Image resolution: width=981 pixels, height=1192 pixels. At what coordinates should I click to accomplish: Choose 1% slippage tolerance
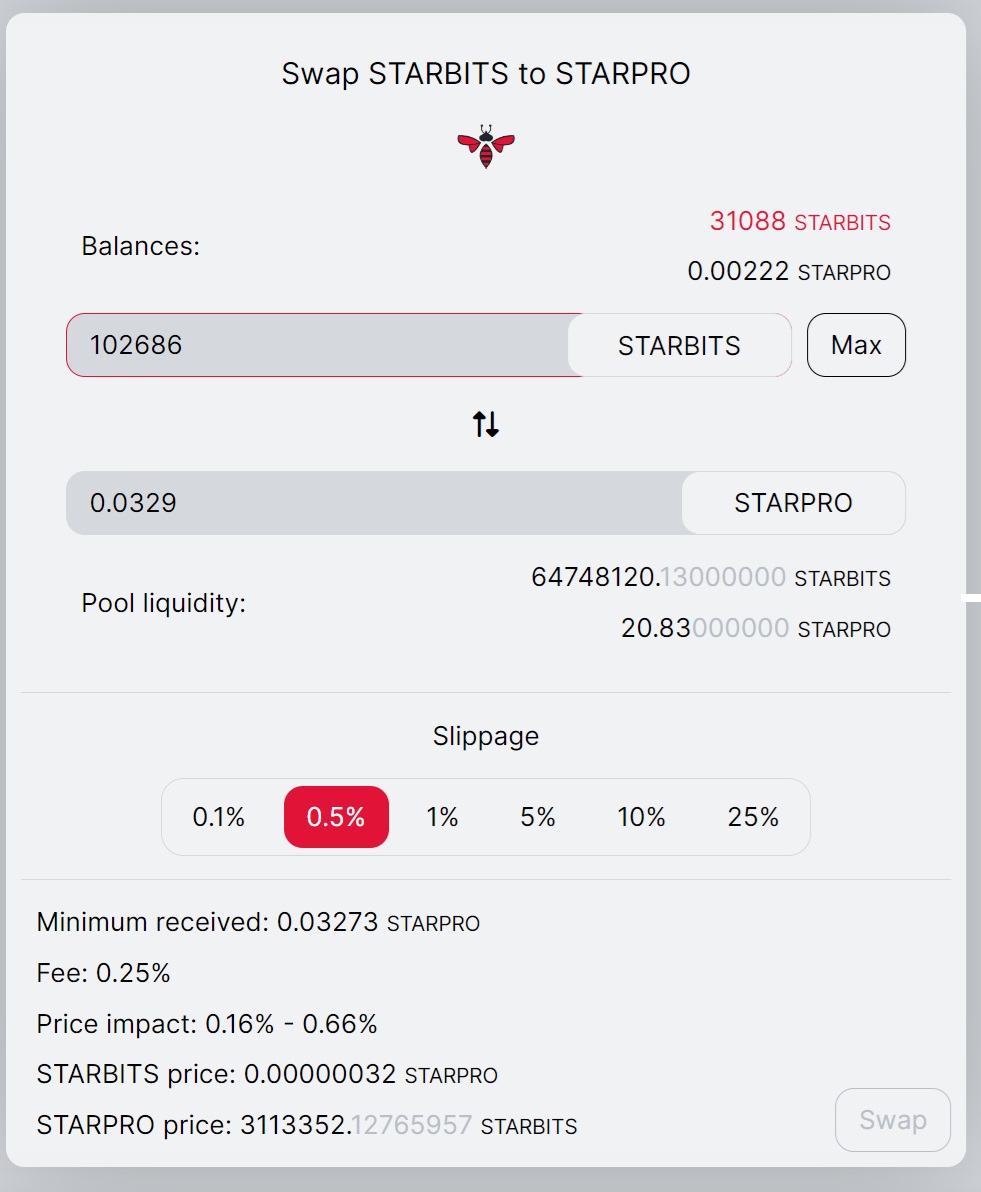coord(442,817)
